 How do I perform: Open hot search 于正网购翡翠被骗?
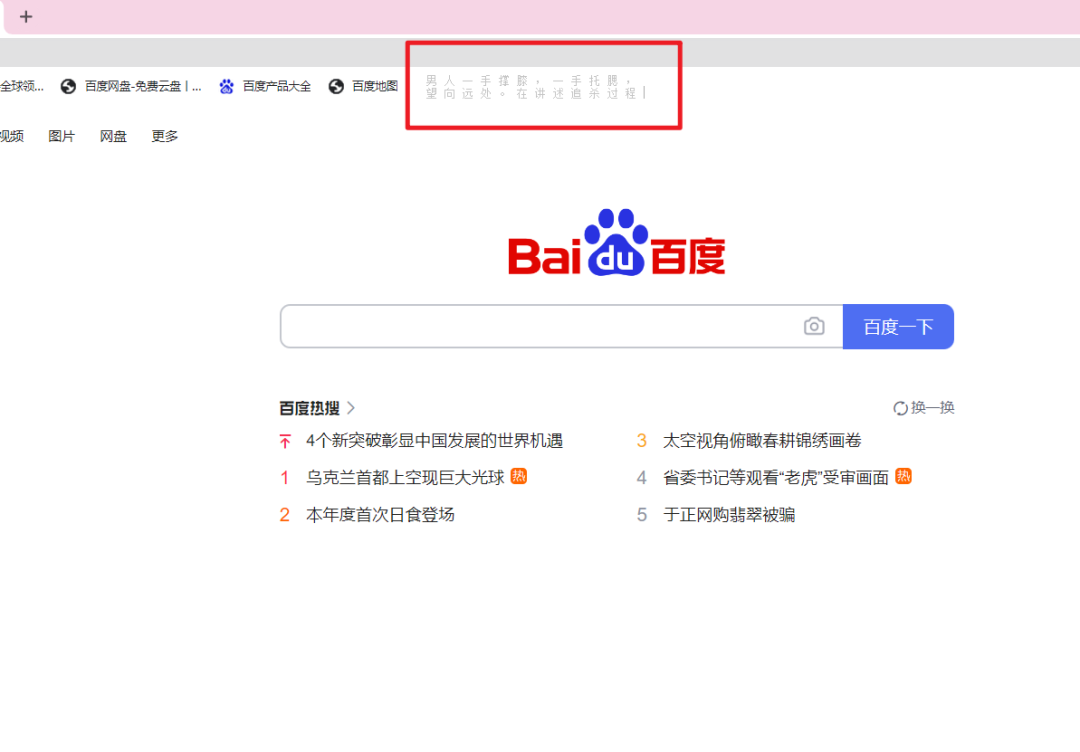[x=729, y=514]
